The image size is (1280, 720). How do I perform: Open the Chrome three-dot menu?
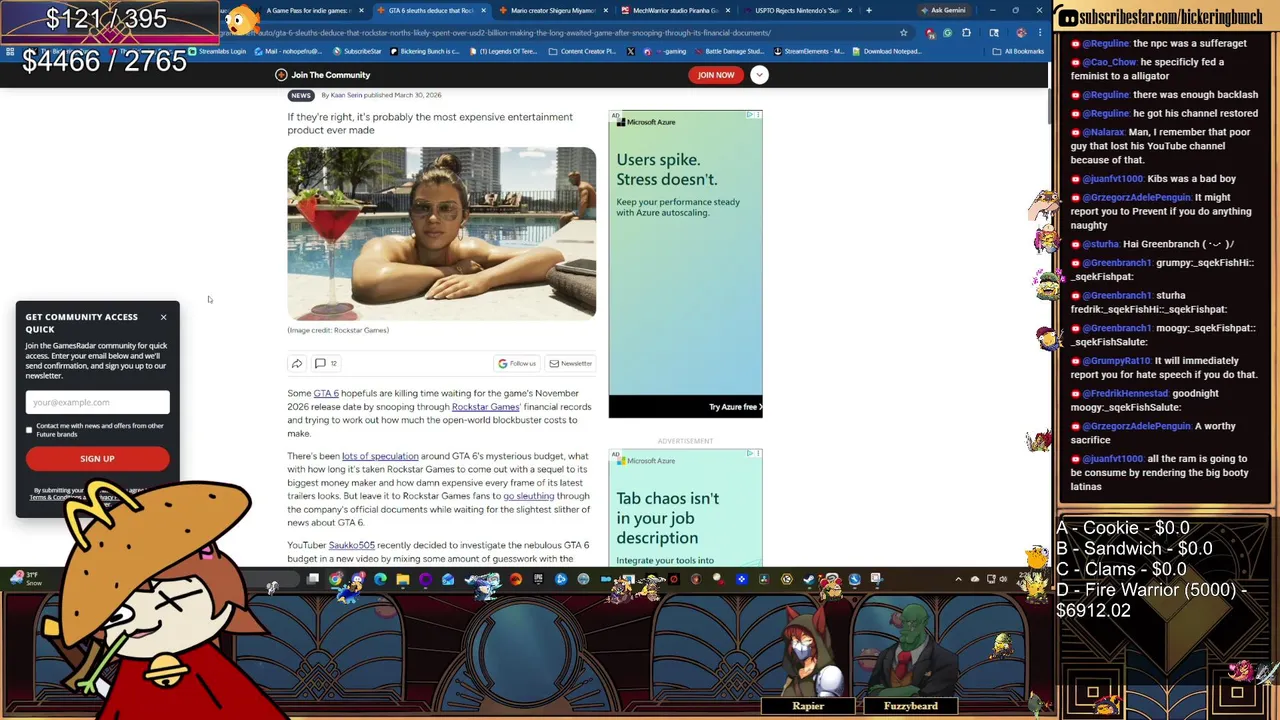point(1039,33)
